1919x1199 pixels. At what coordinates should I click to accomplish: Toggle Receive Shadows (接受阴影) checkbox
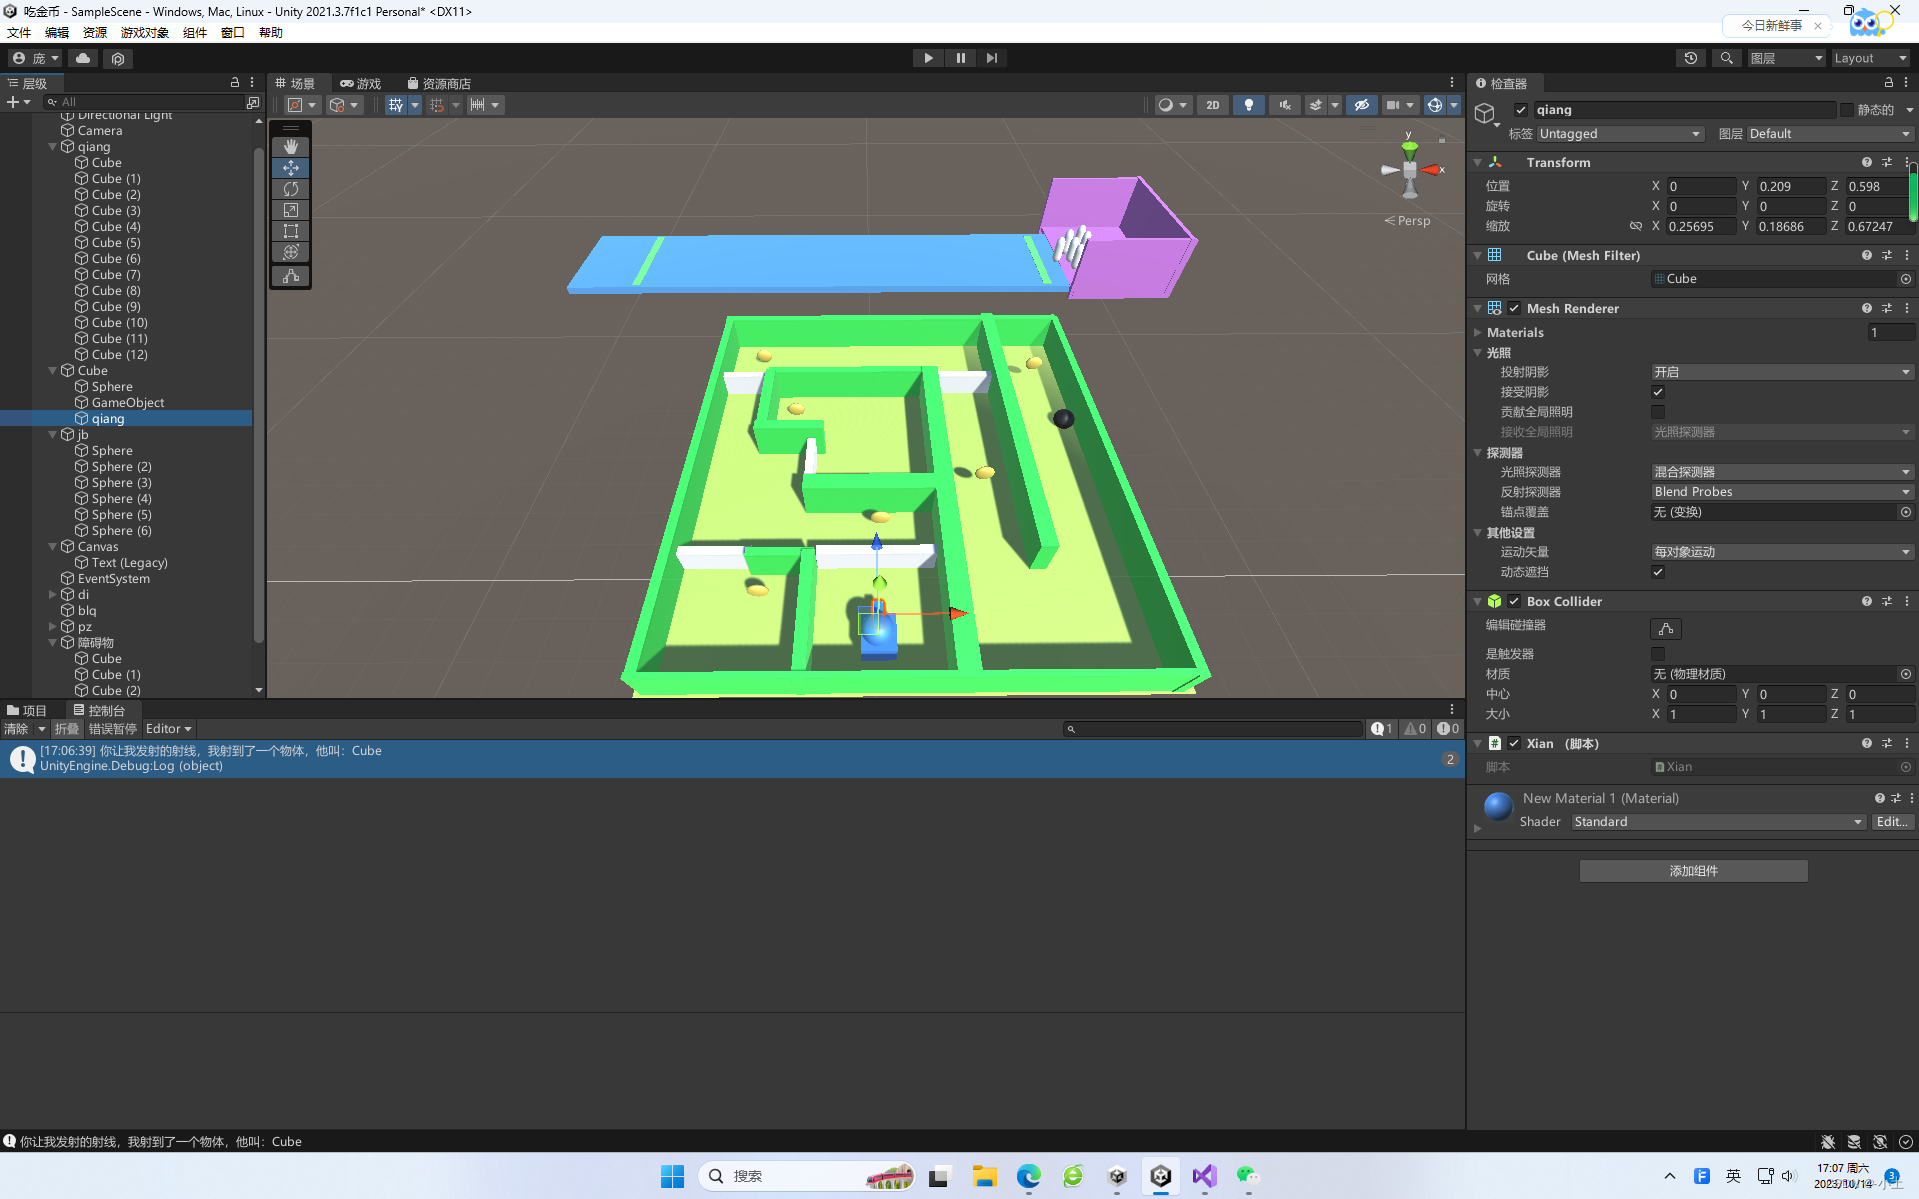click(x=1658, y=392)
